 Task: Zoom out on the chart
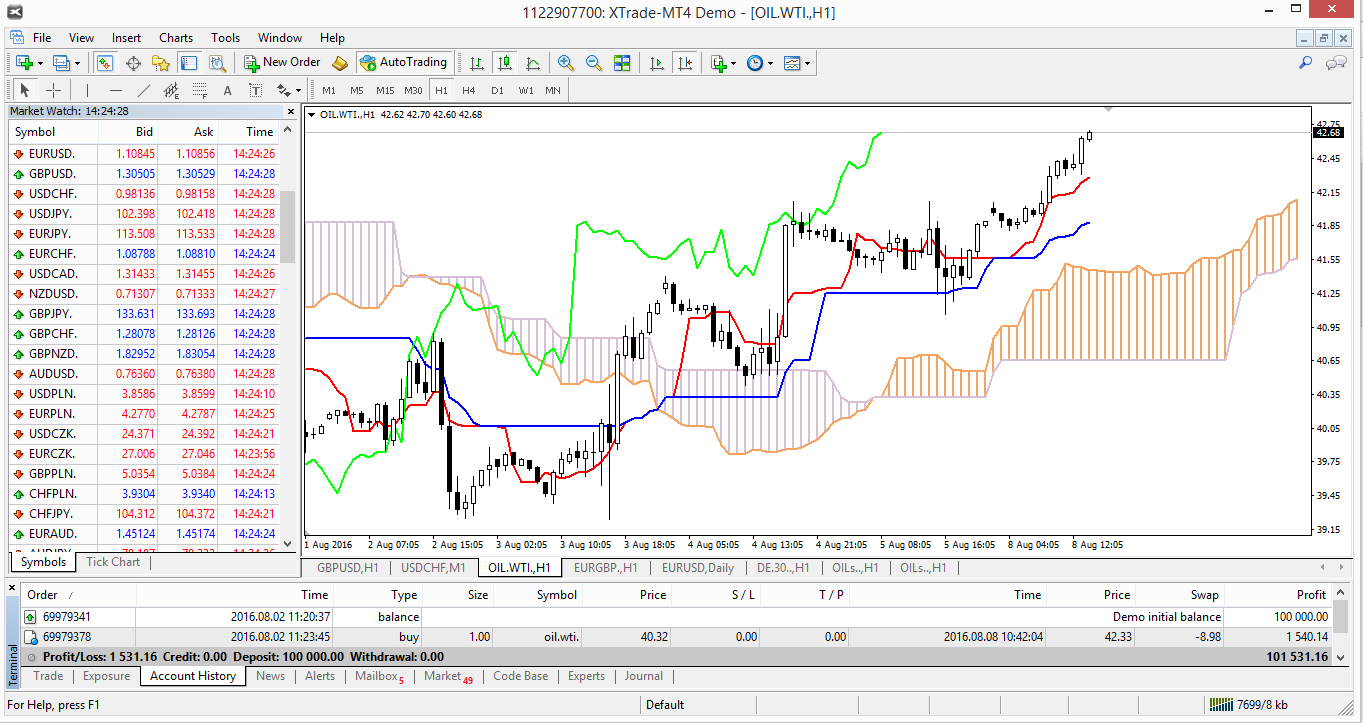click(x=594, y=63)
